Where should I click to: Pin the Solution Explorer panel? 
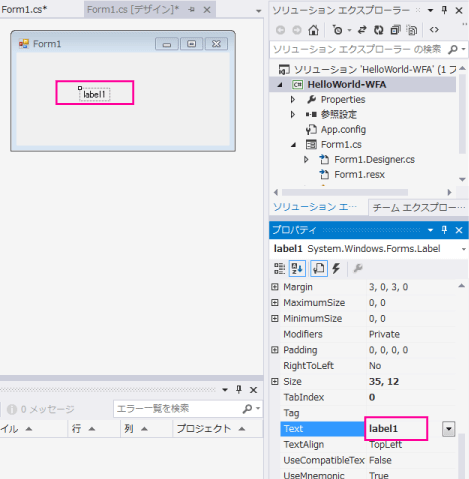pos(444,10)
